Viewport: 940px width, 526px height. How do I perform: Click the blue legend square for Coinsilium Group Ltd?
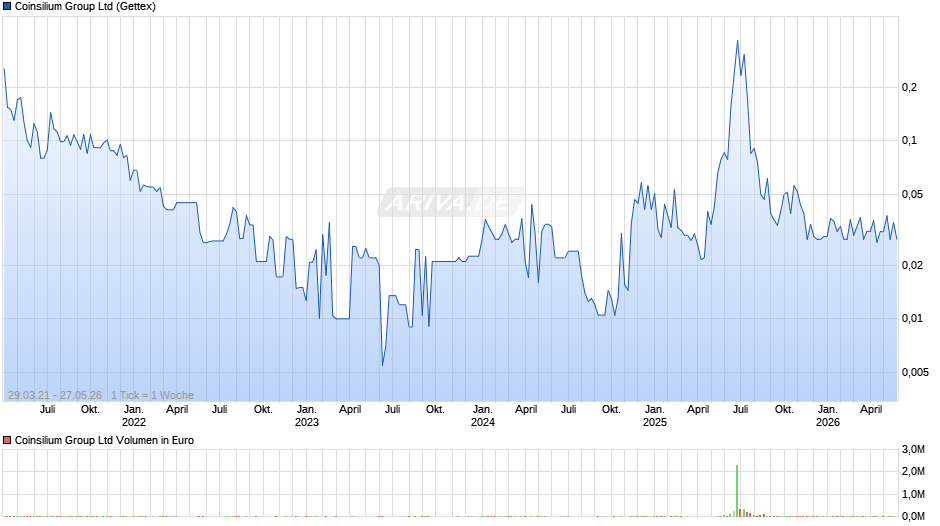(7, 7)
